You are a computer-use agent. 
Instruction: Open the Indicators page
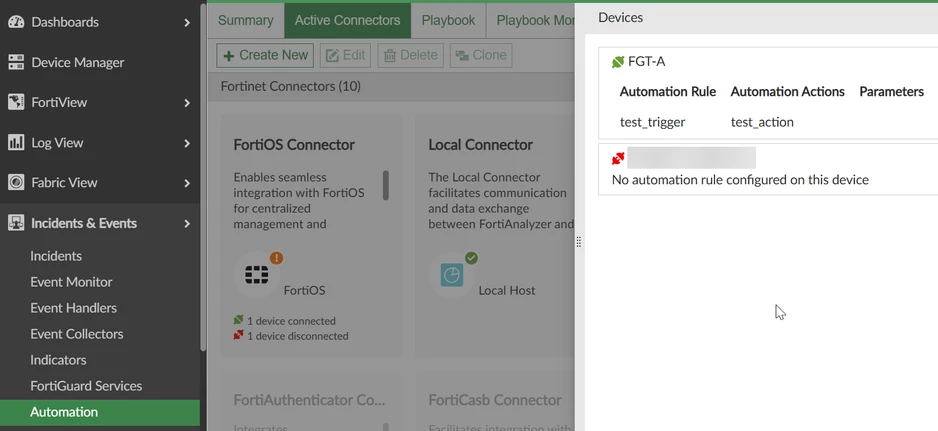[x=58, y=360]
